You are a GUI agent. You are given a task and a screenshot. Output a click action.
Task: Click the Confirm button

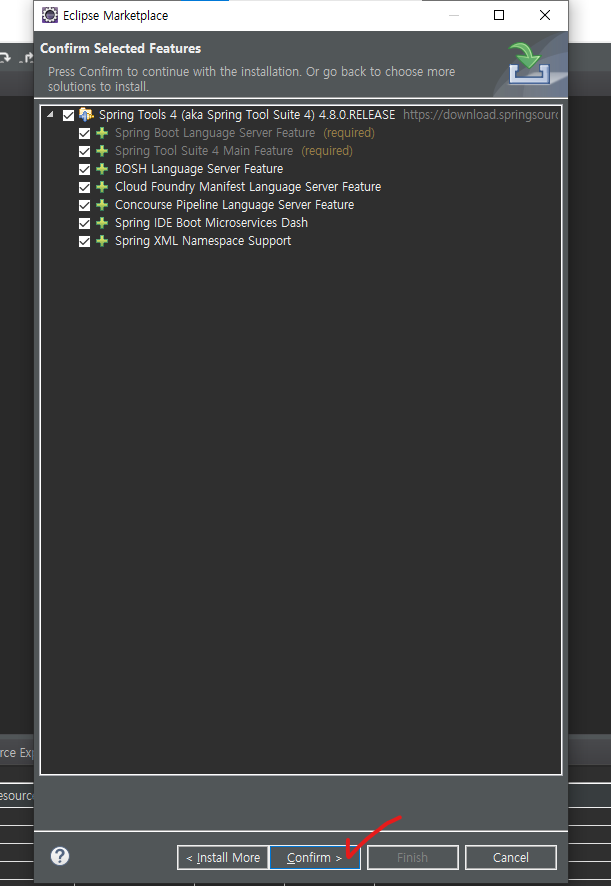click(x=315, y=857)
